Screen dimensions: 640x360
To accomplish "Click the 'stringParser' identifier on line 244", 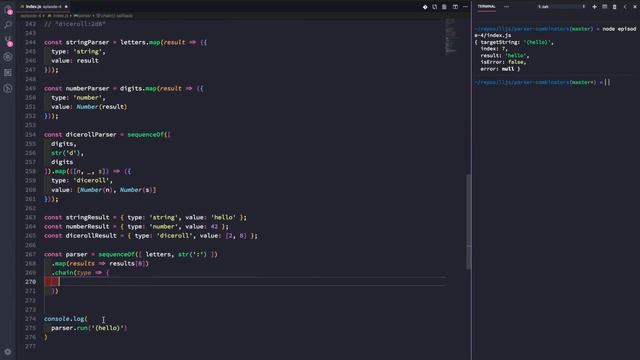I will [x=87, y=42].
